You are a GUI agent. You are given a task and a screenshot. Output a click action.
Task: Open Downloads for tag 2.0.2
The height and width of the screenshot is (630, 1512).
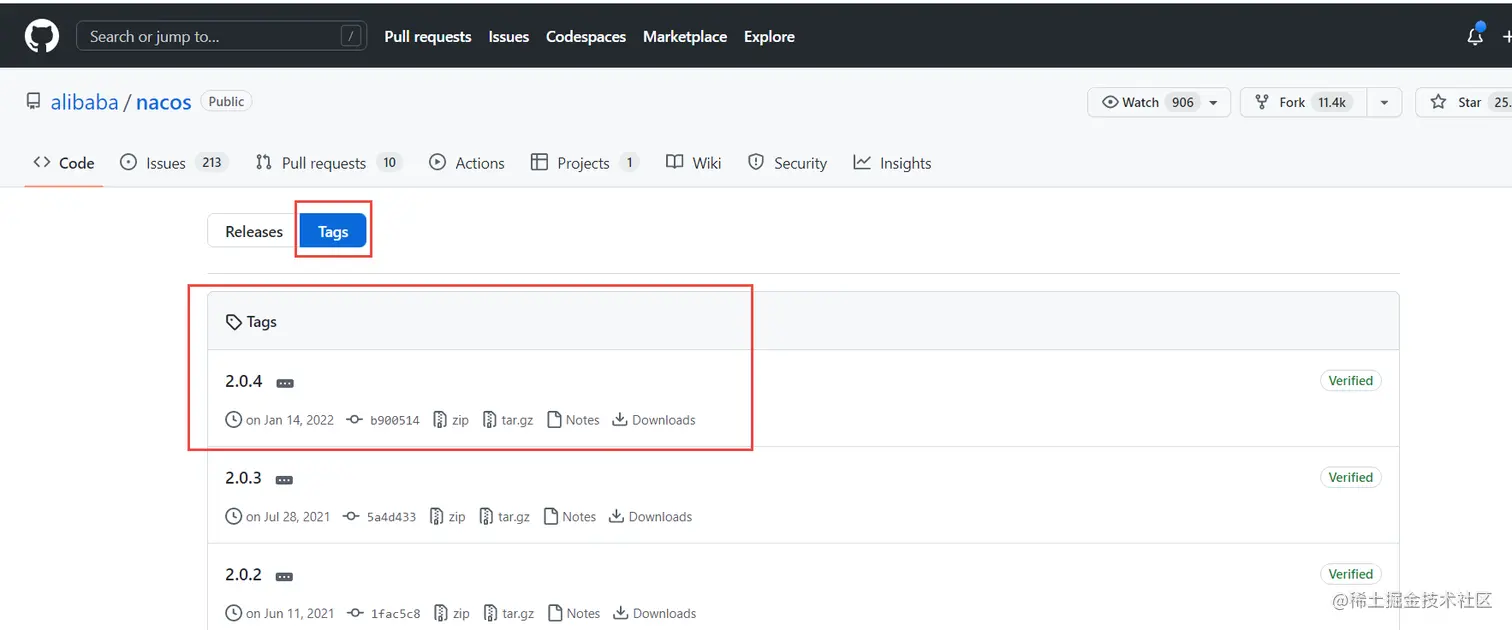point(654,614)
